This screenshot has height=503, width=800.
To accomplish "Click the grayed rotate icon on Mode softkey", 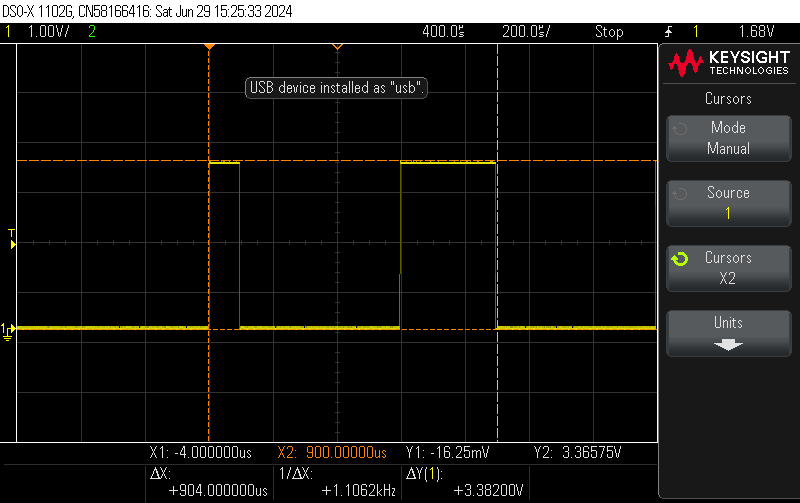I will (x=680, y=129).
